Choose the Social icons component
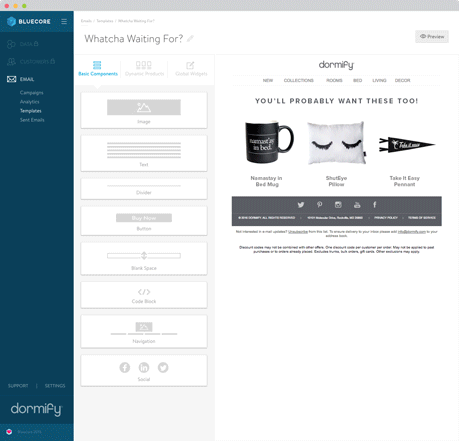Screen dimensions: 459x441 coord(144,371)
